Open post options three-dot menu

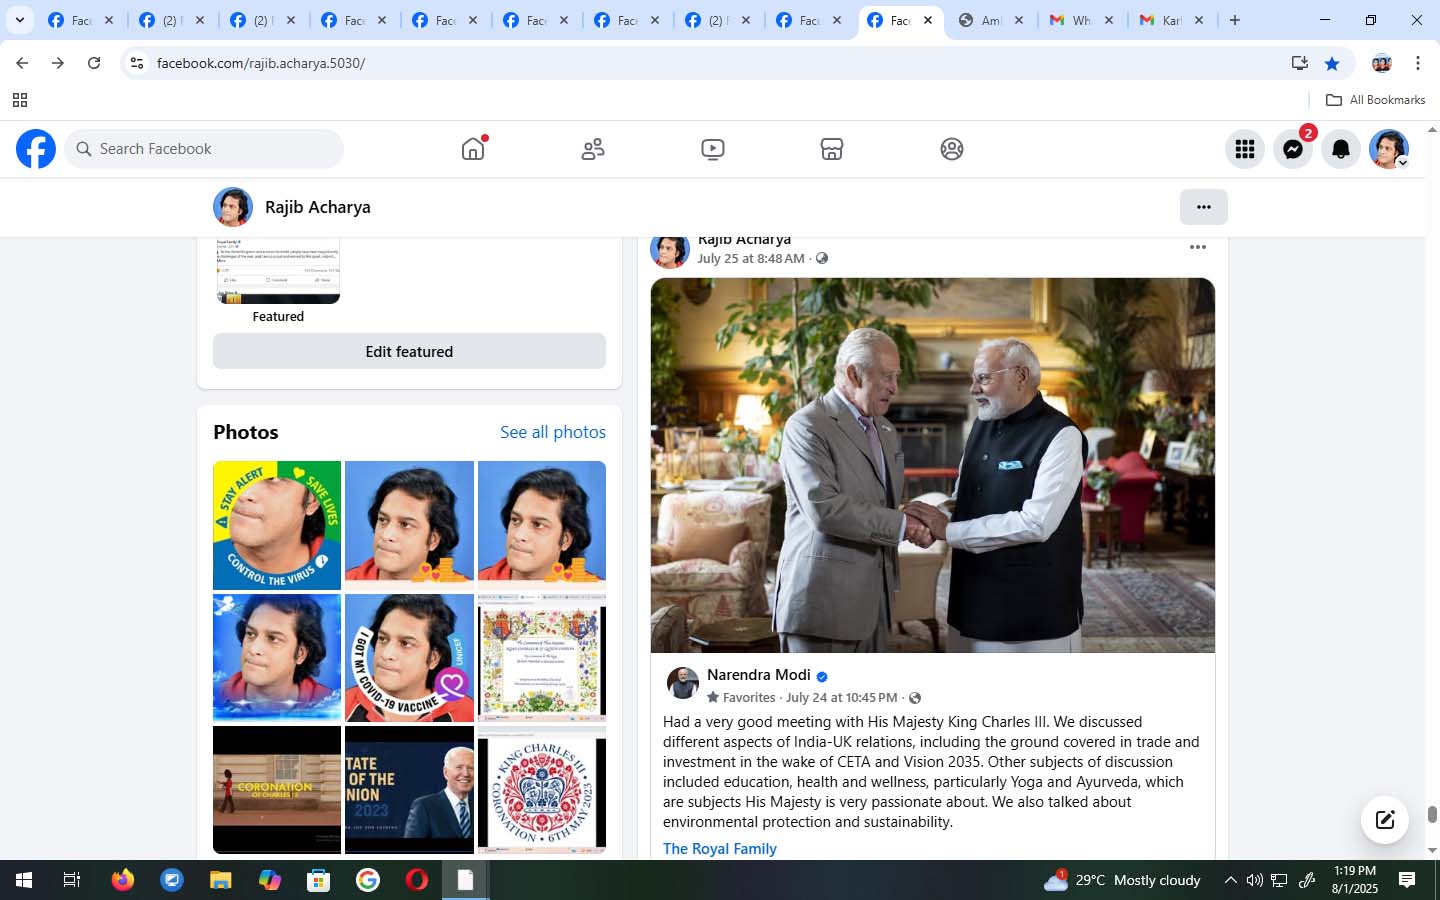[x=1198, y=247]
